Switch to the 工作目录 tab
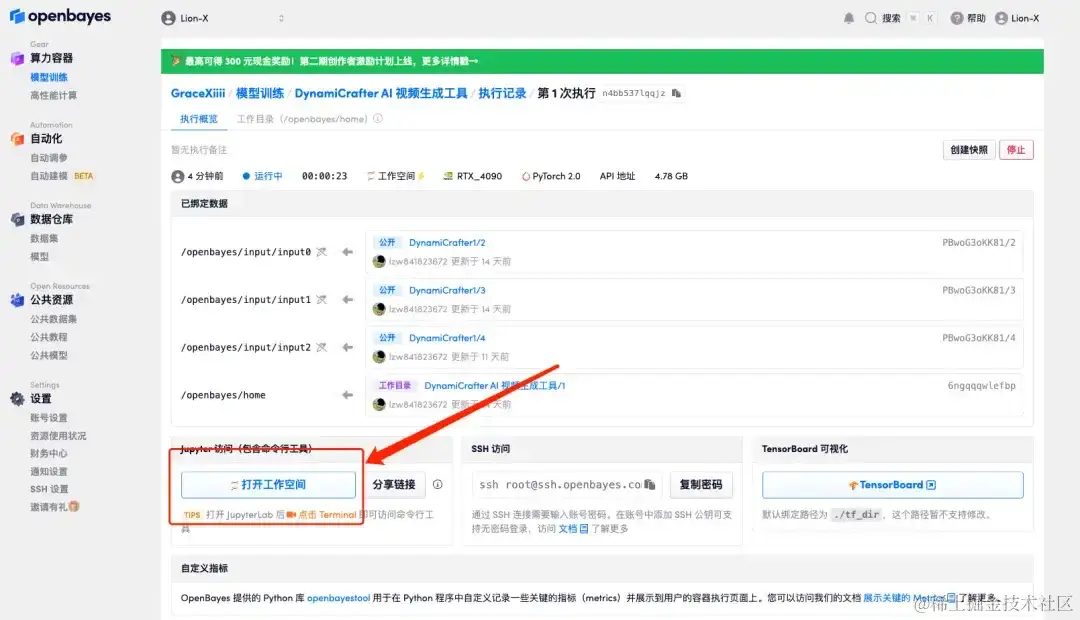 coord(302,119)
